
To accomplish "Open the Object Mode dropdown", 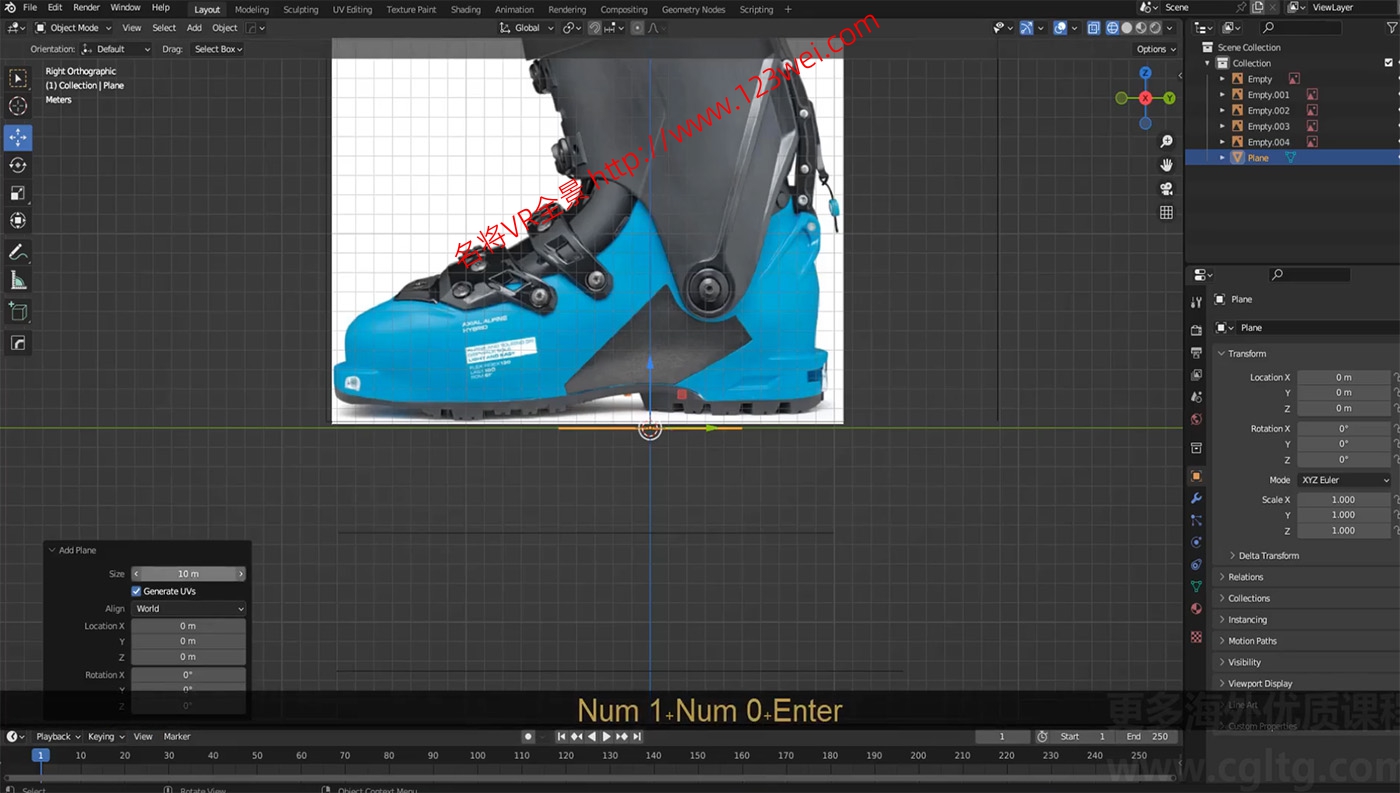I will click(74, 28).
